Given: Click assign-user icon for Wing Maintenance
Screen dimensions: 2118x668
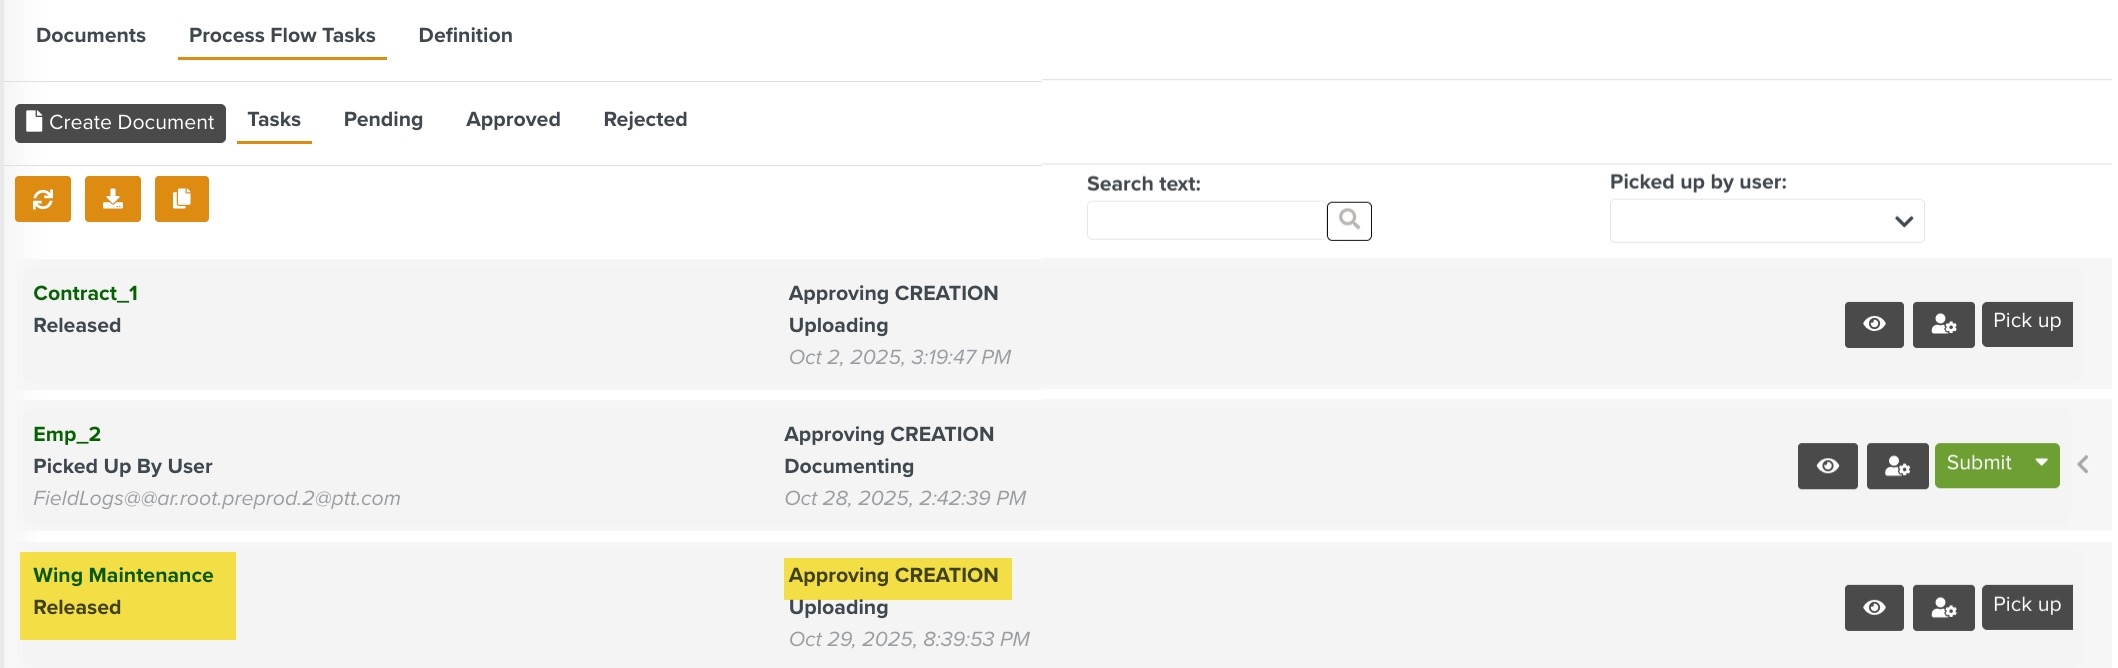Looking at the screenshot, I should (x=1943, y=608).
